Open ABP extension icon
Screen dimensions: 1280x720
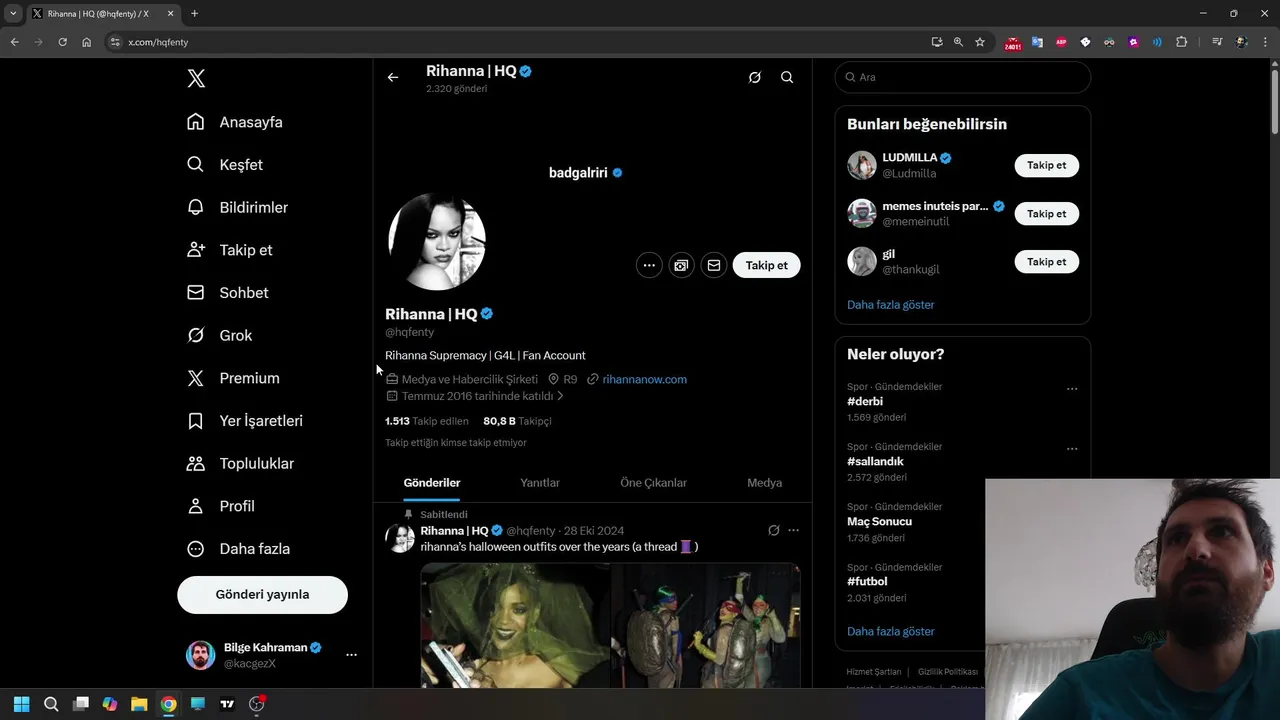click(1061, 42)
